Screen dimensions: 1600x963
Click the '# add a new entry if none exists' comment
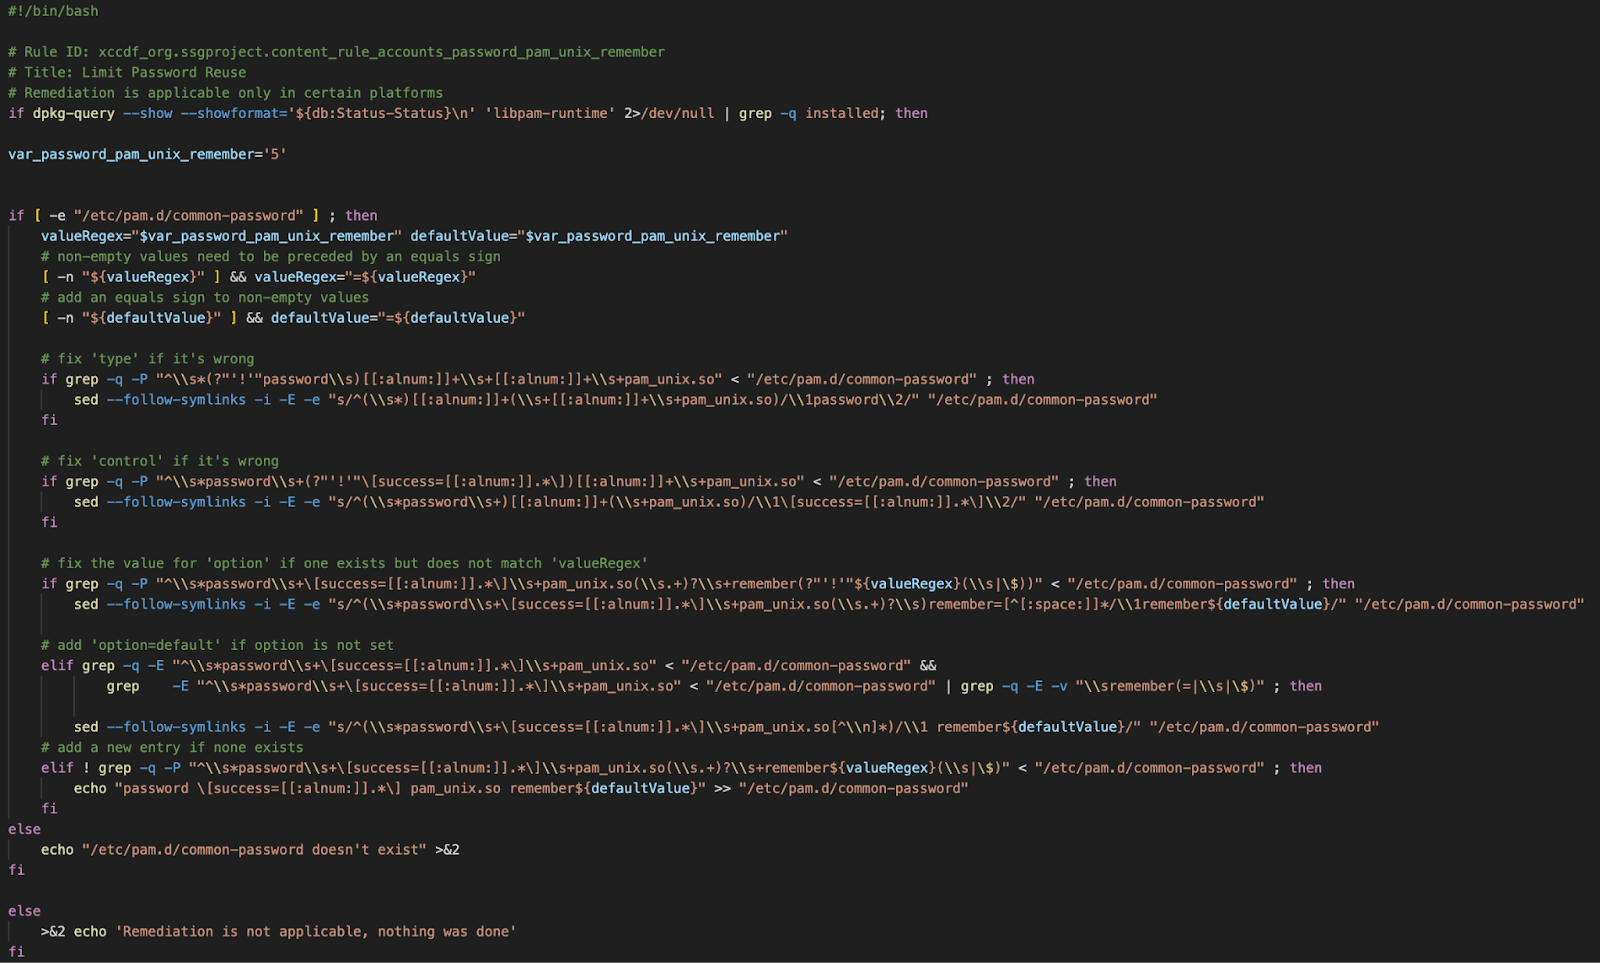click(172, 748)
